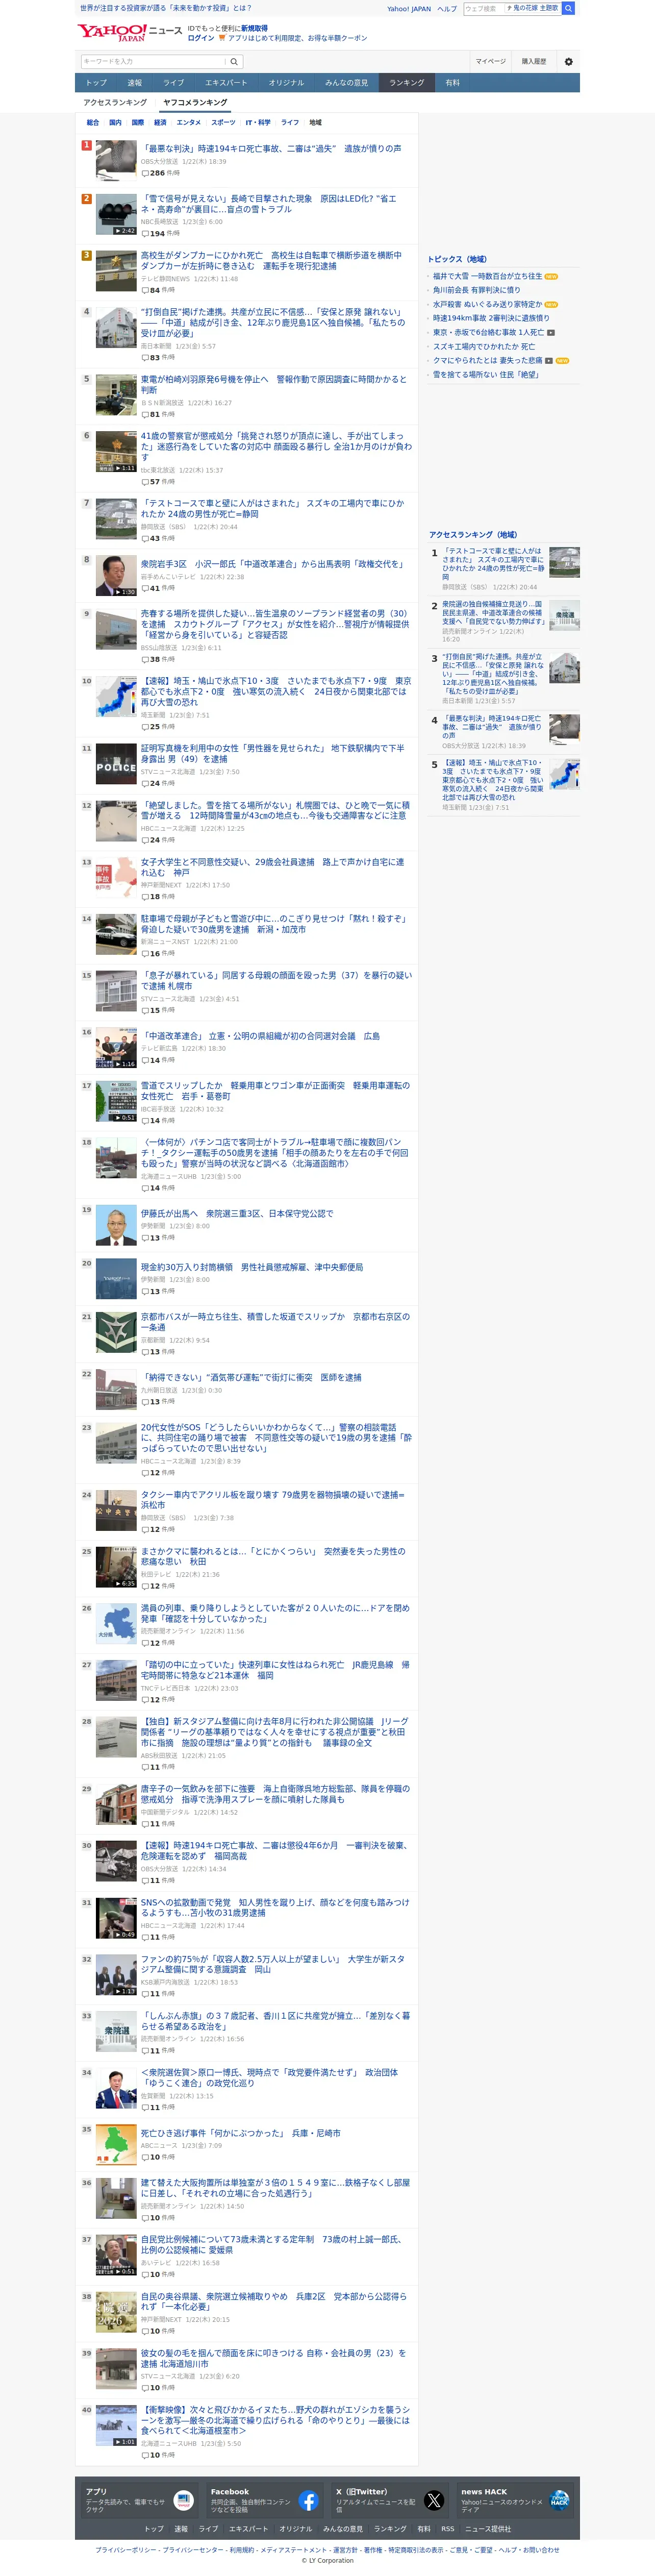Click the Yahoo! JAPAN news logo
Screen dimensions: 655x2576
coord(129,32)
